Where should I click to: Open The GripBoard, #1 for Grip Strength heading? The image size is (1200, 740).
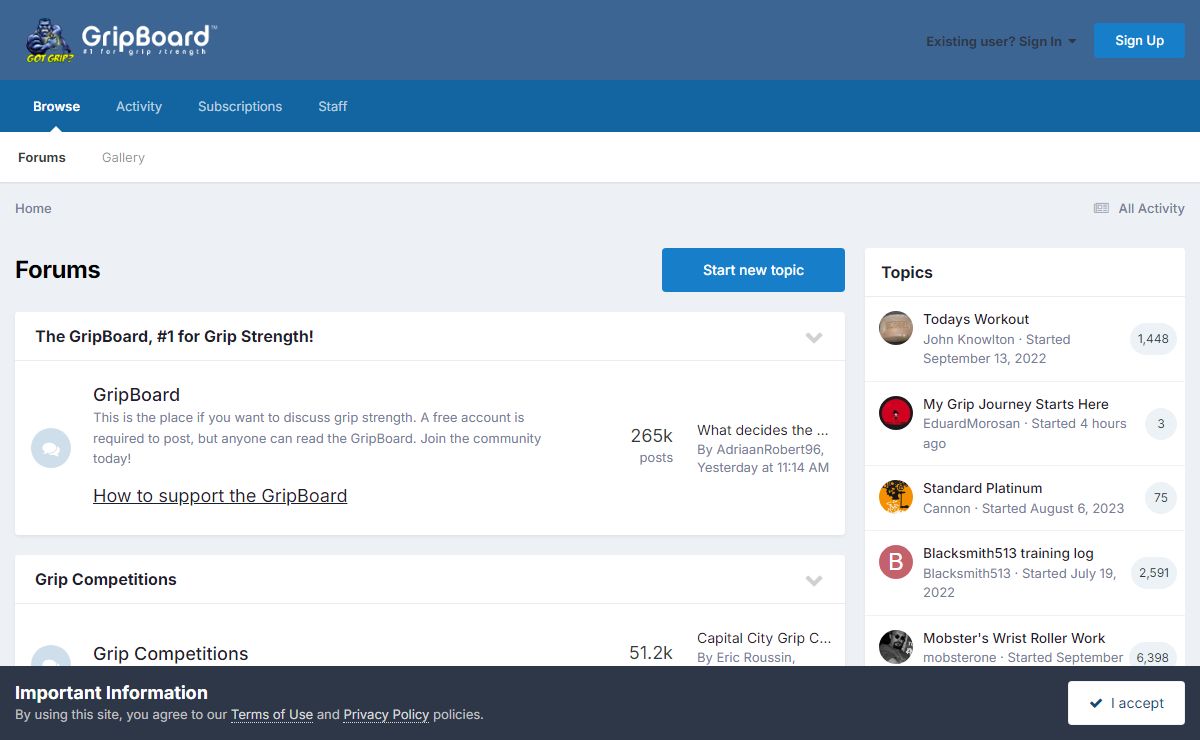tap(174, 337)
